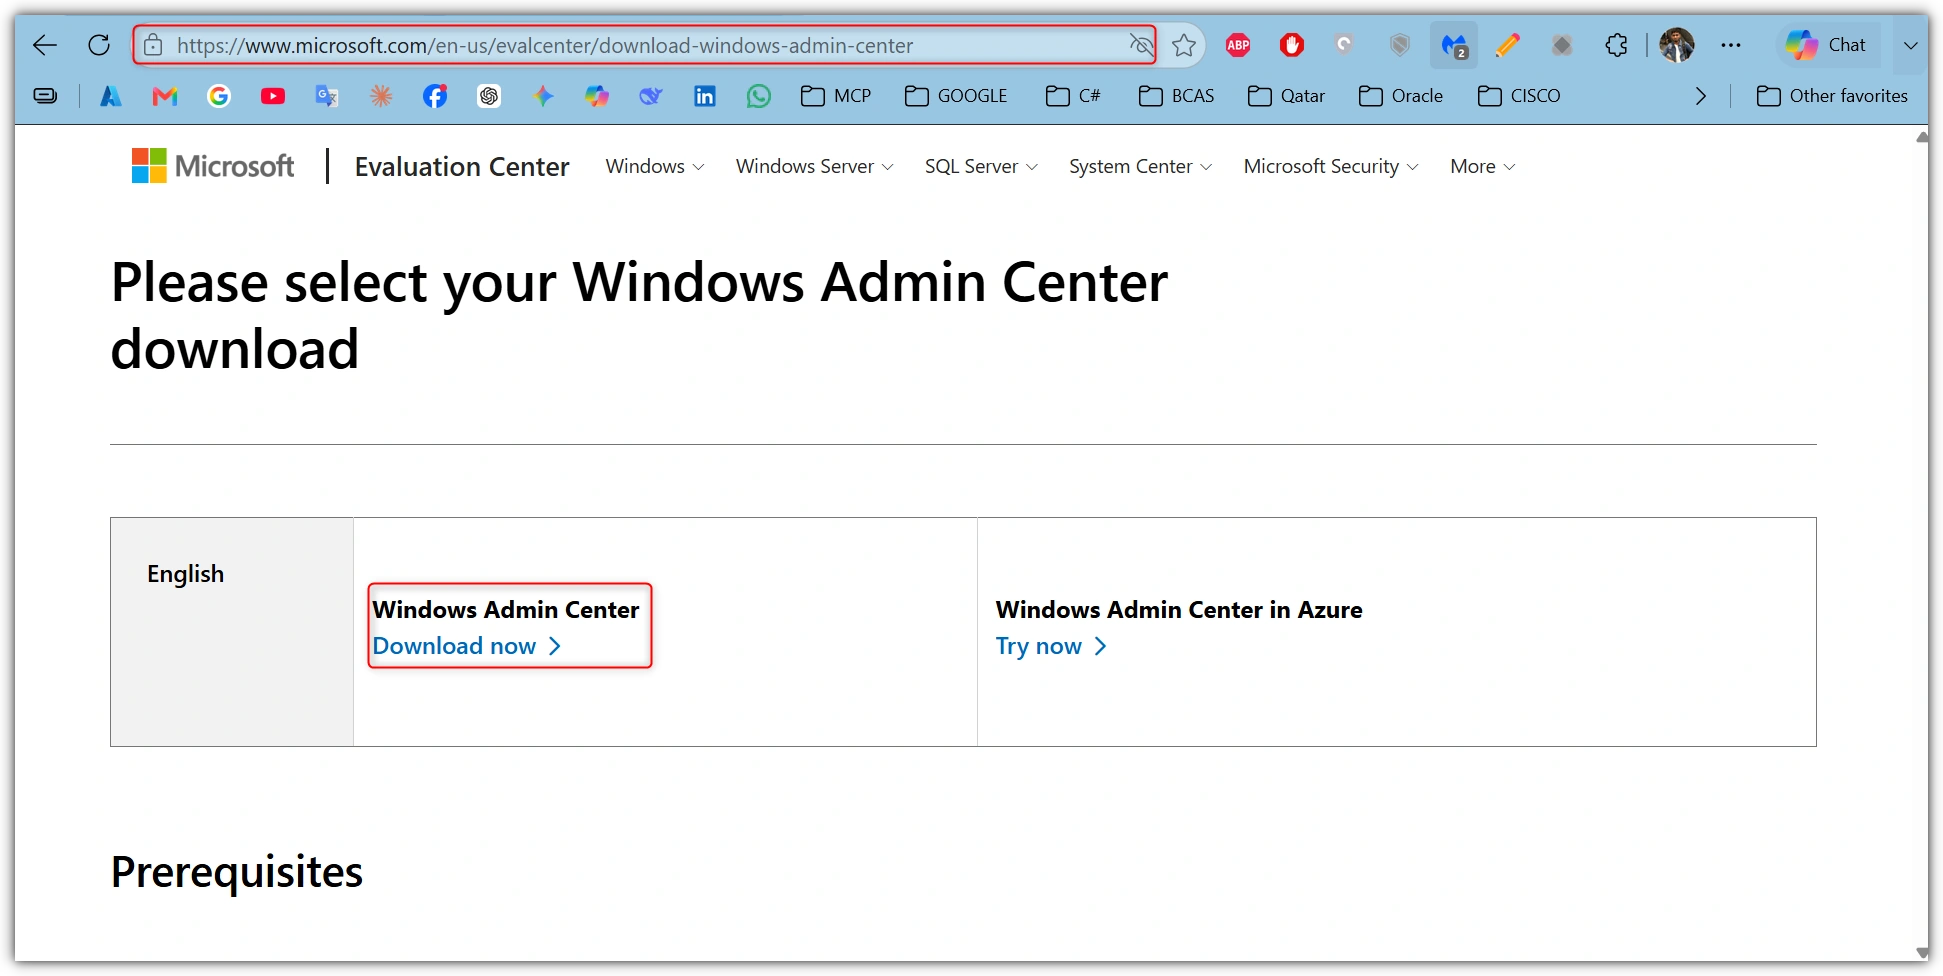1943x976 pixels.
Task: Expand the Windows Server navigation menu
Action: coord(815,167)
